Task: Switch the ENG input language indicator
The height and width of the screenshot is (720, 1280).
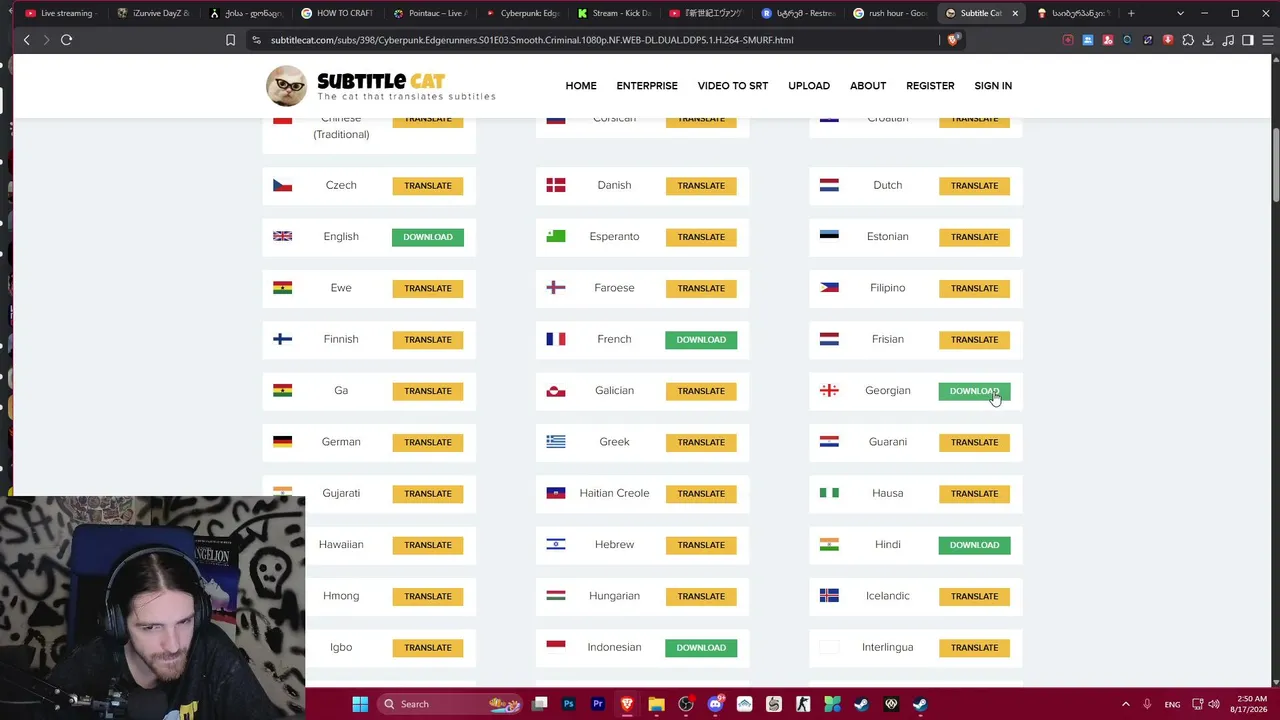Action: (x=1172, y=704)
